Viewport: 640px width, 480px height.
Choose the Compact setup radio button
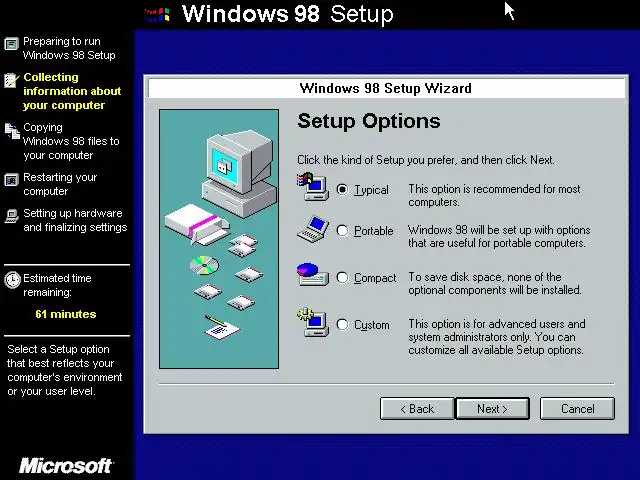point(342,278)
